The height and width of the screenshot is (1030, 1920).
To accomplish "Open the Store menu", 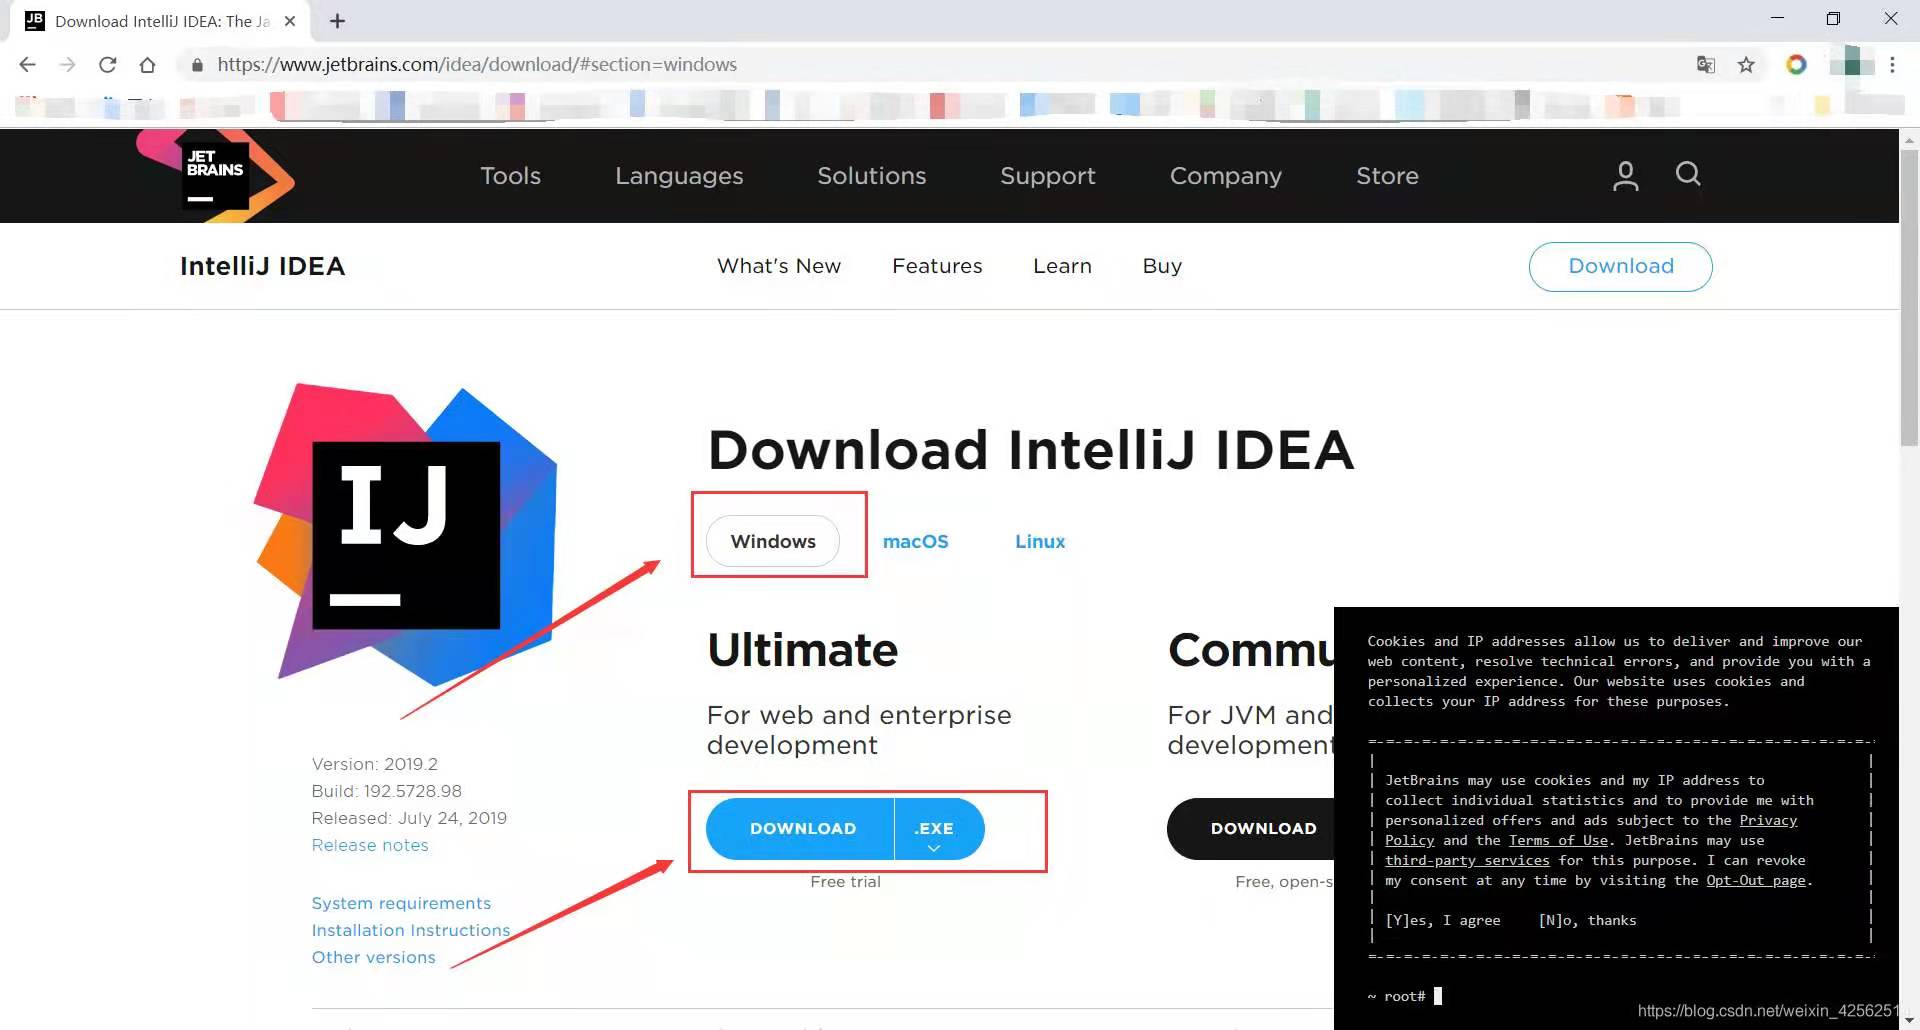I will tap(1387, 176).
